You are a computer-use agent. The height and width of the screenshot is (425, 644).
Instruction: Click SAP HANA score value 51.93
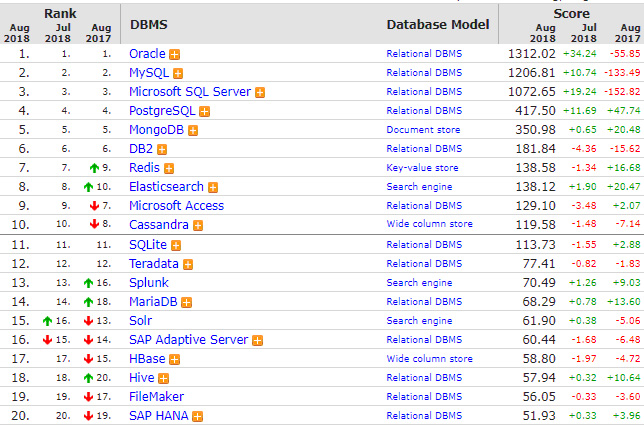(539, 416)
